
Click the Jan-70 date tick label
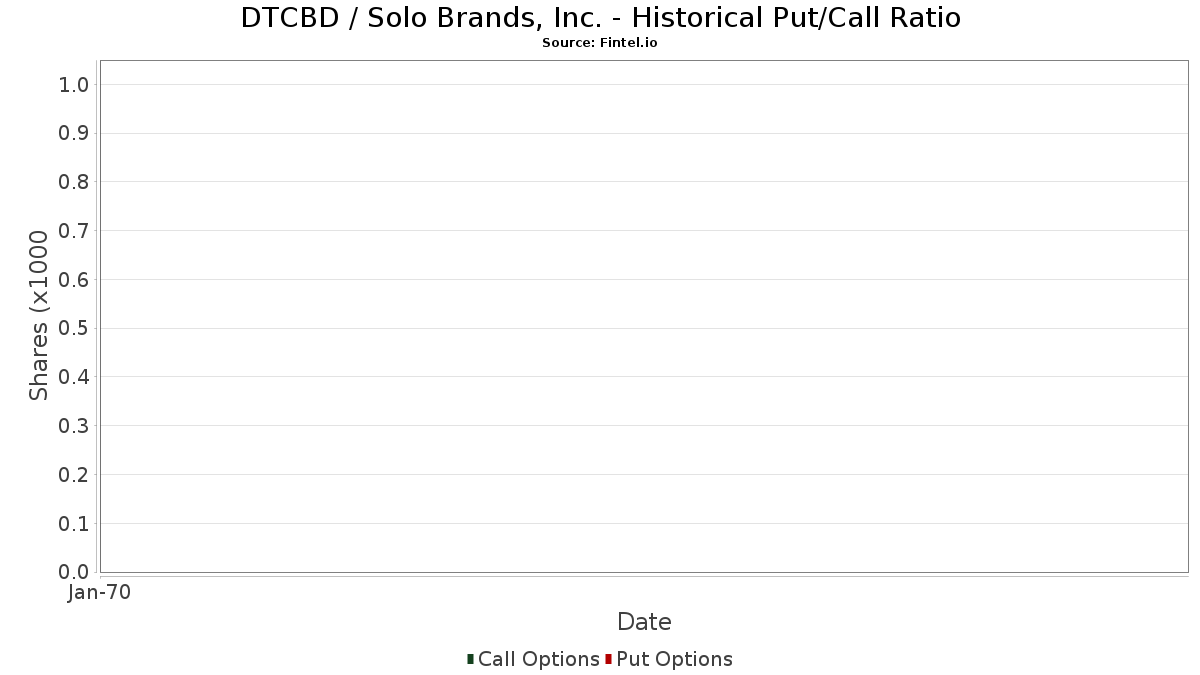[99, 593]
